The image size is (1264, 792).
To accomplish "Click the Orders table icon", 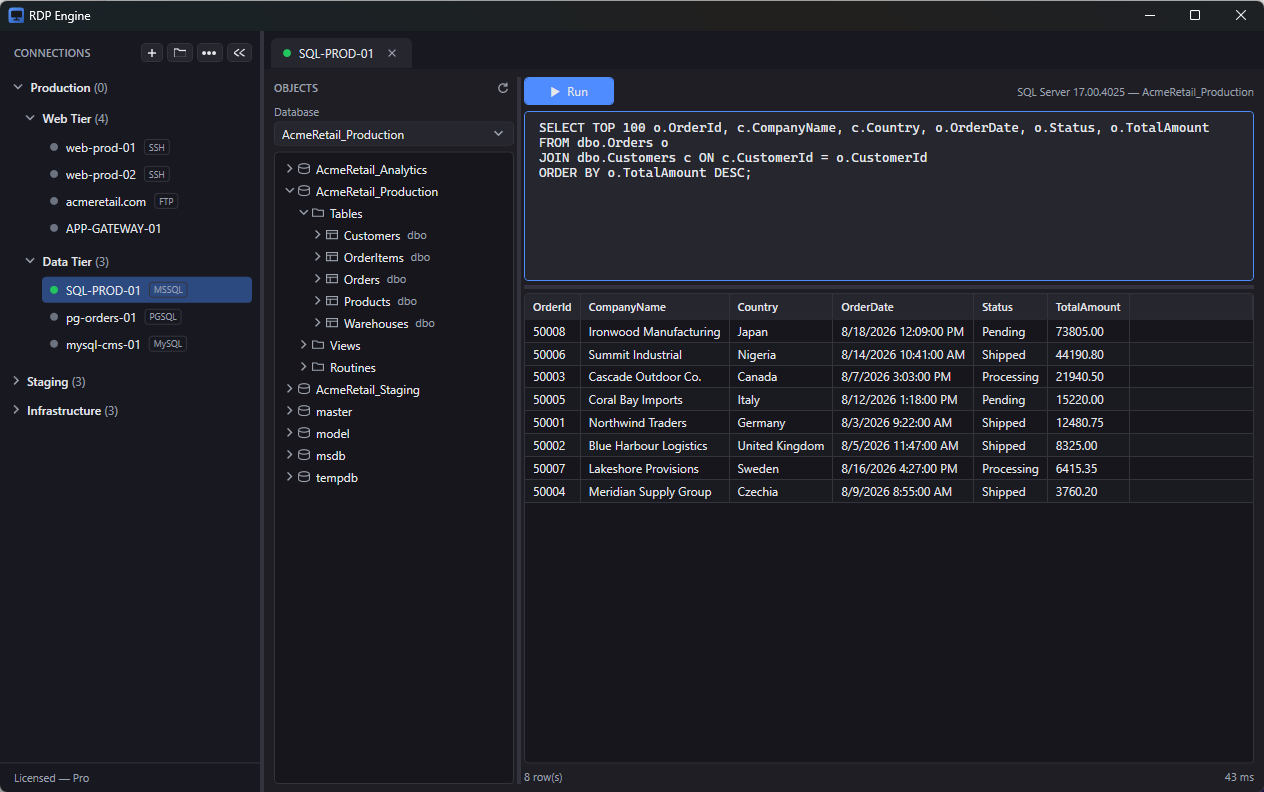I will pyautogui.click(x=332, y=279).
